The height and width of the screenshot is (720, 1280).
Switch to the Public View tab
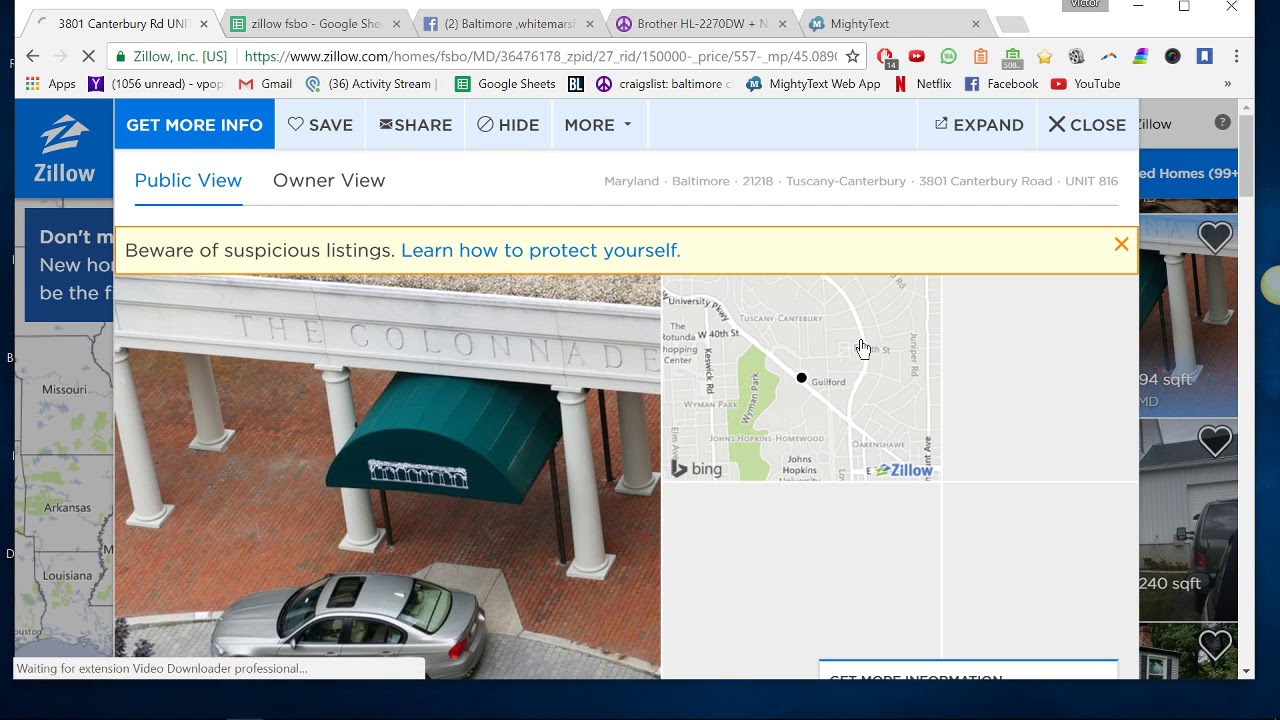(188, 181)
